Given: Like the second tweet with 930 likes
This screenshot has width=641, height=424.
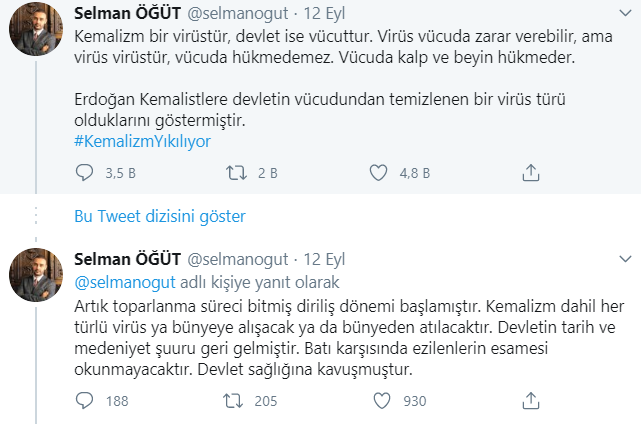Looking at the screenshot, I should coord(379,402).
